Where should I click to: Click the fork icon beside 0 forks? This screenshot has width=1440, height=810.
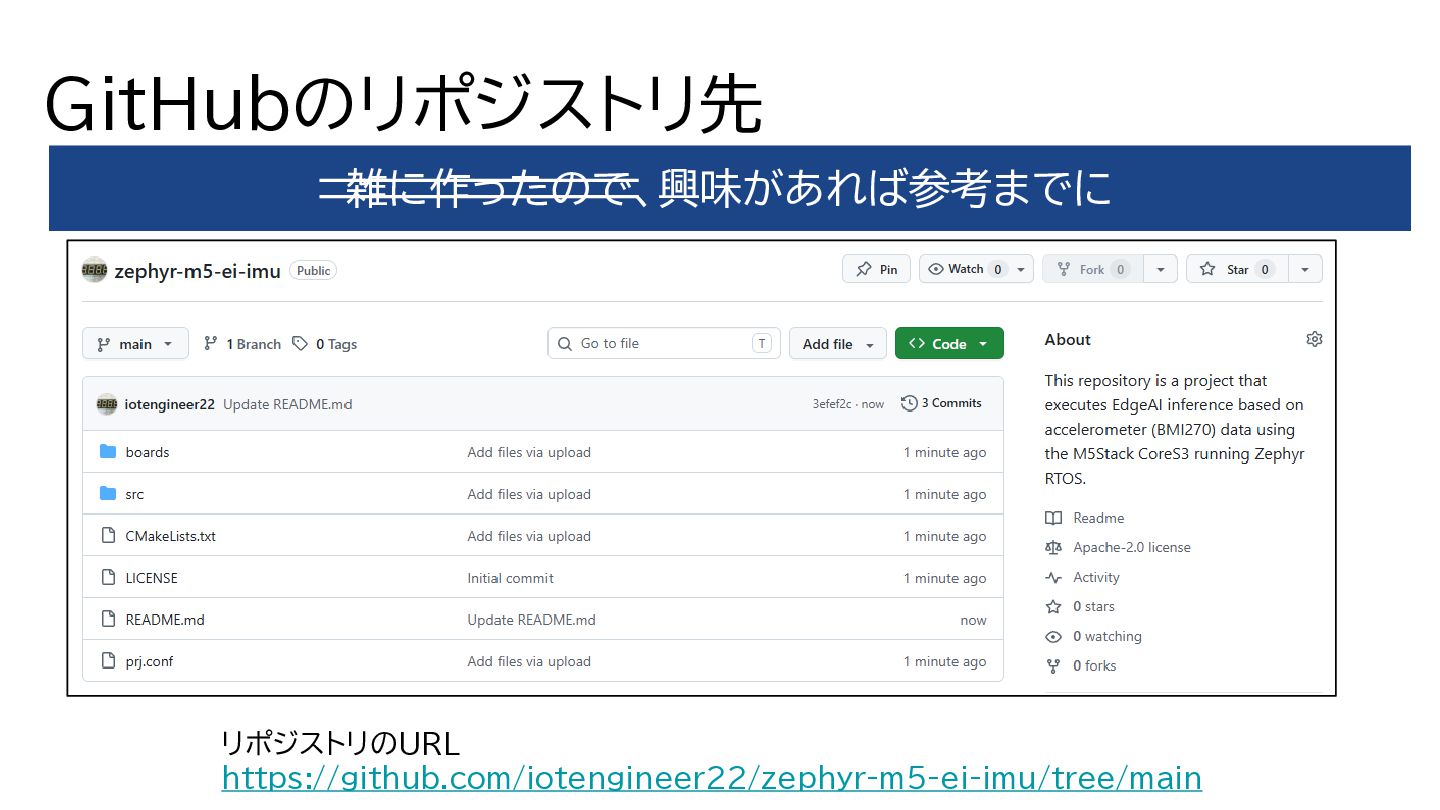[x=1053, y=665]
